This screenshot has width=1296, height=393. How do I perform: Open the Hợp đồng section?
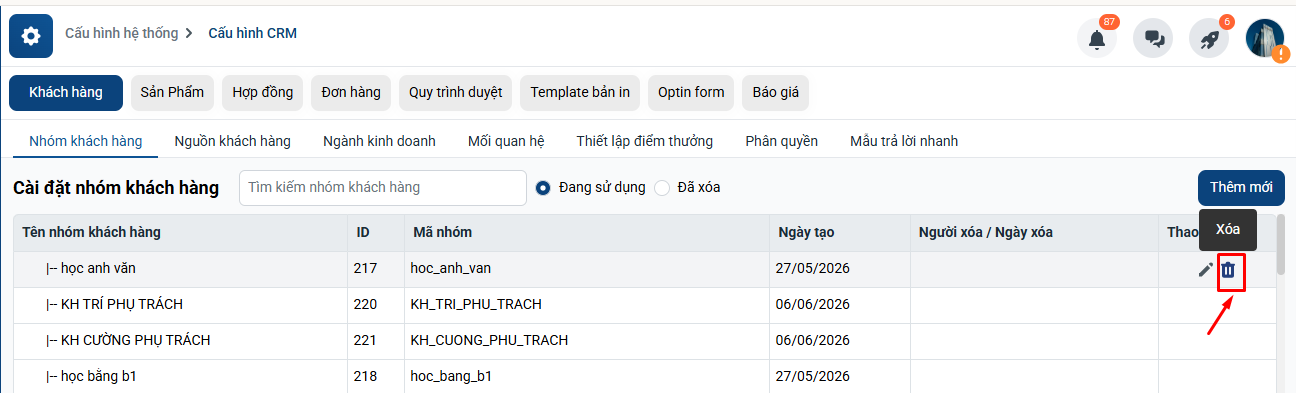pos(262,93)
